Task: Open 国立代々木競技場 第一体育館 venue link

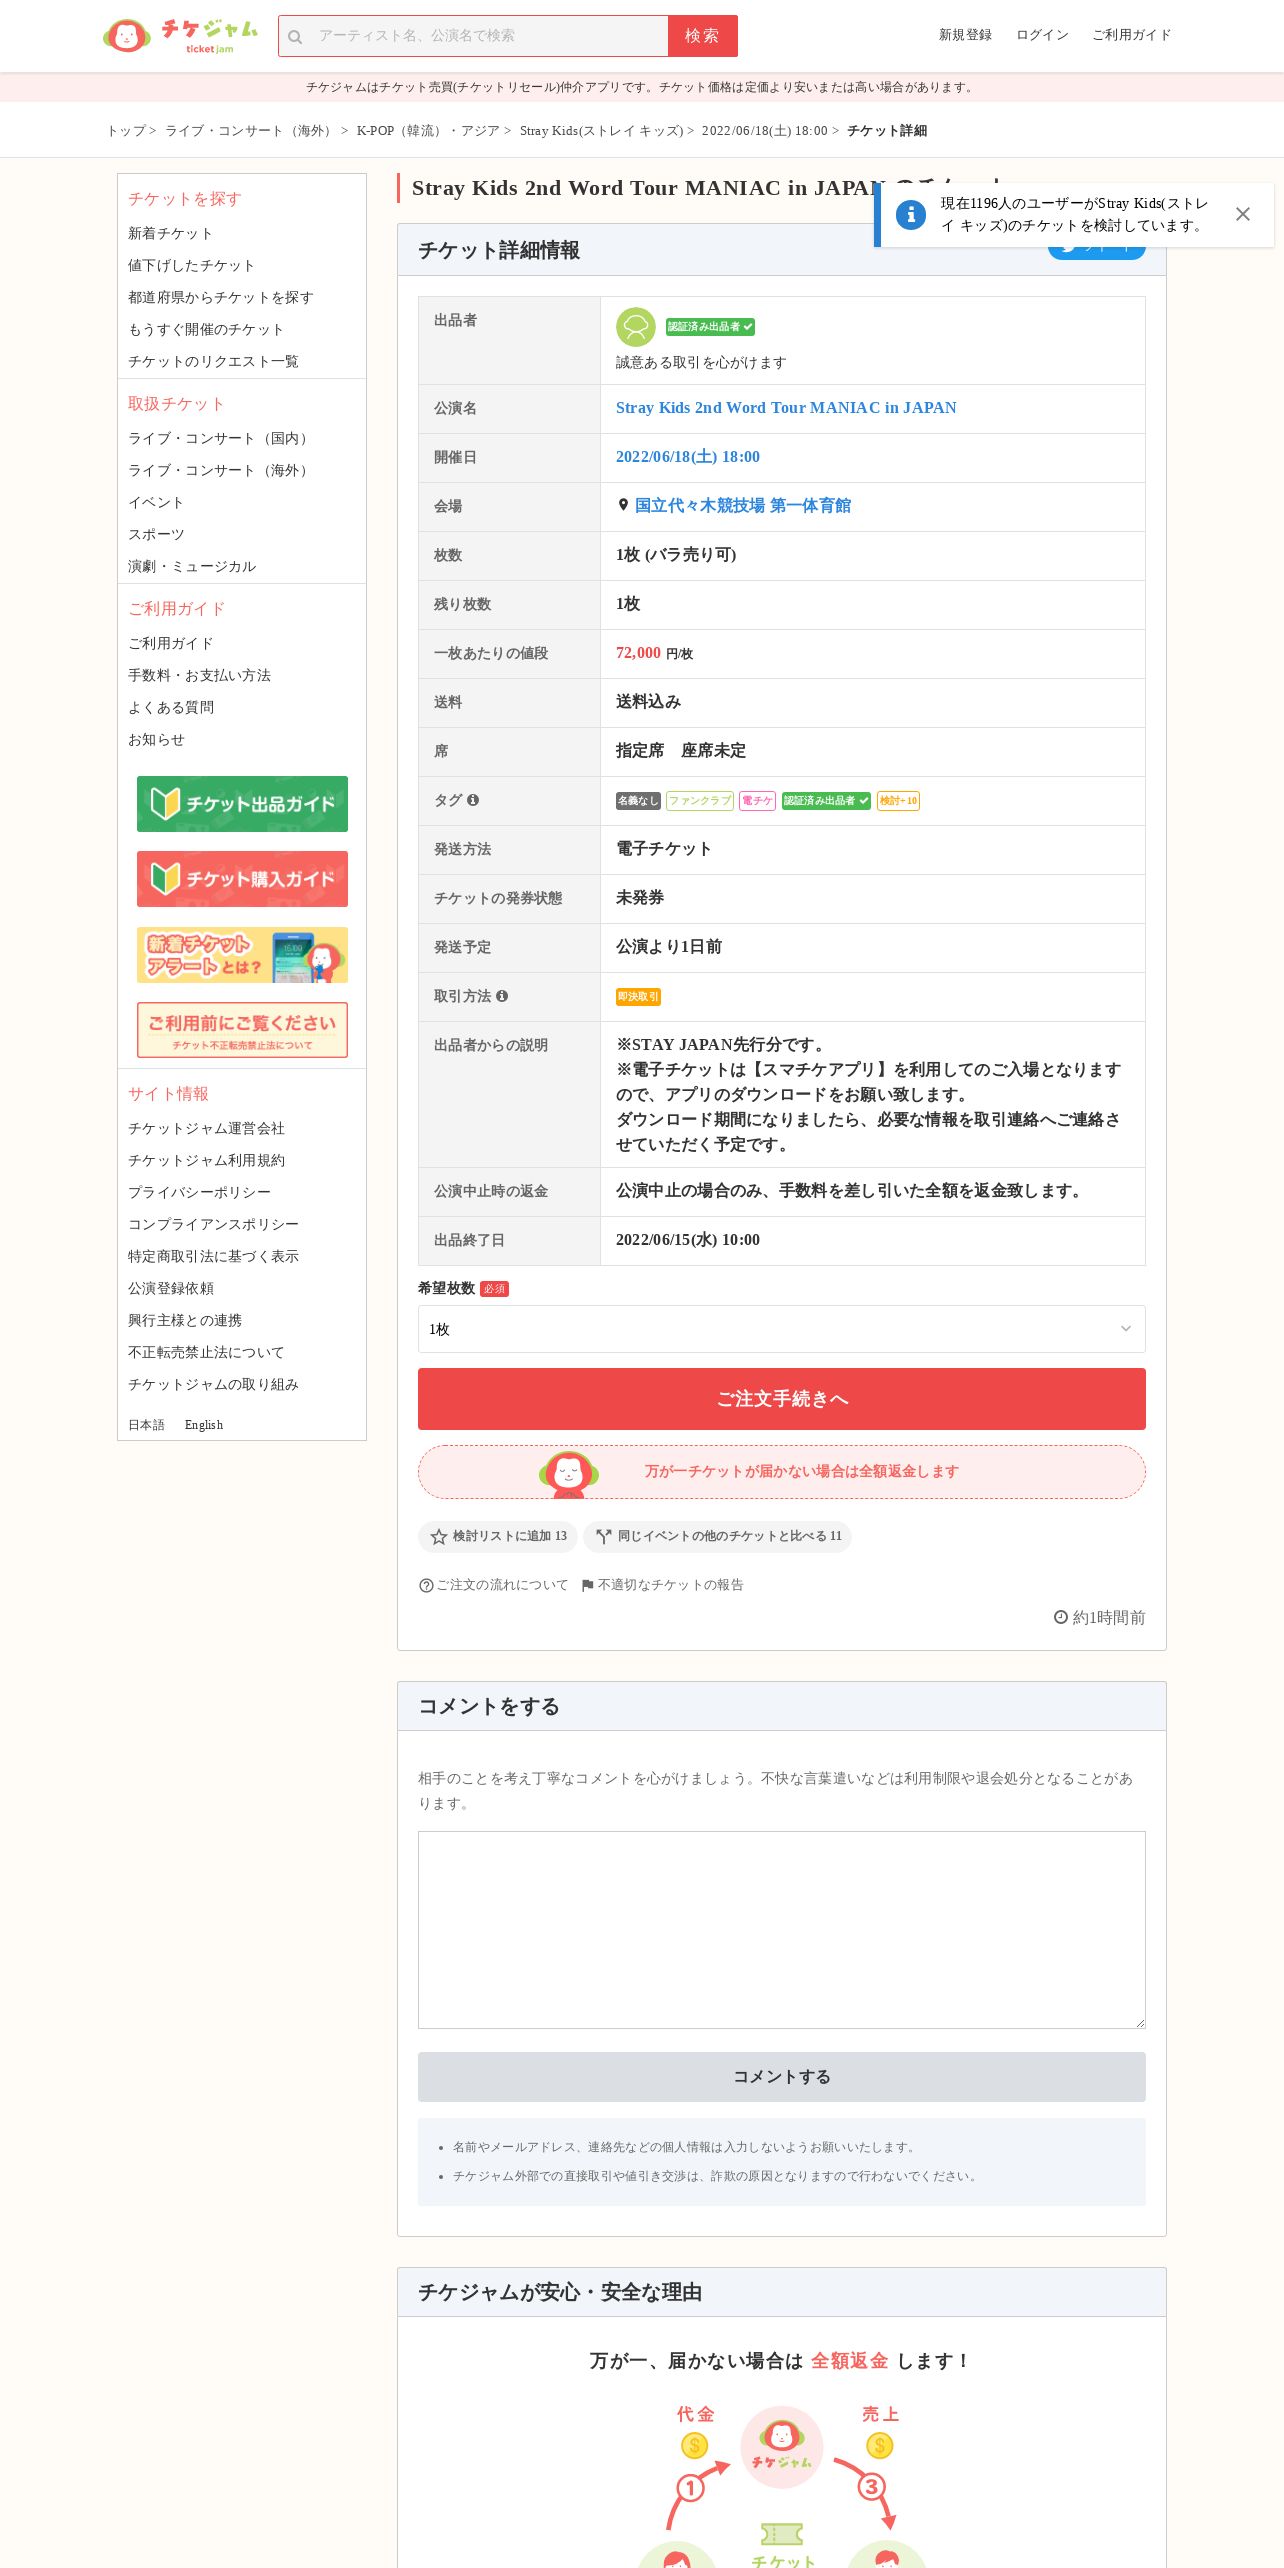Action: coord(742,506)
